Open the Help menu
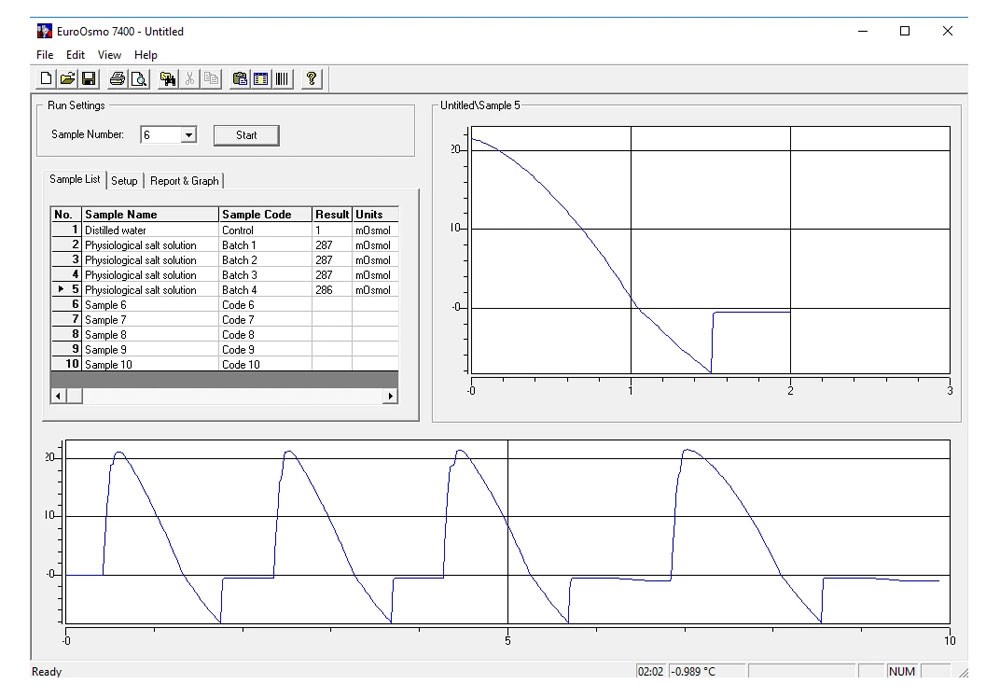 click(145, 55)
